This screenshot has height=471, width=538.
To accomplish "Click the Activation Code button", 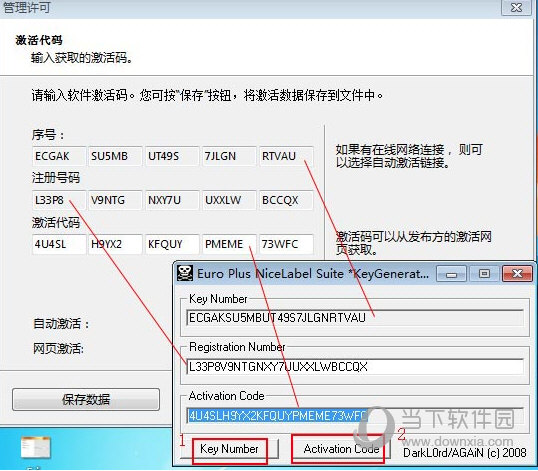I will coord(341,449).
